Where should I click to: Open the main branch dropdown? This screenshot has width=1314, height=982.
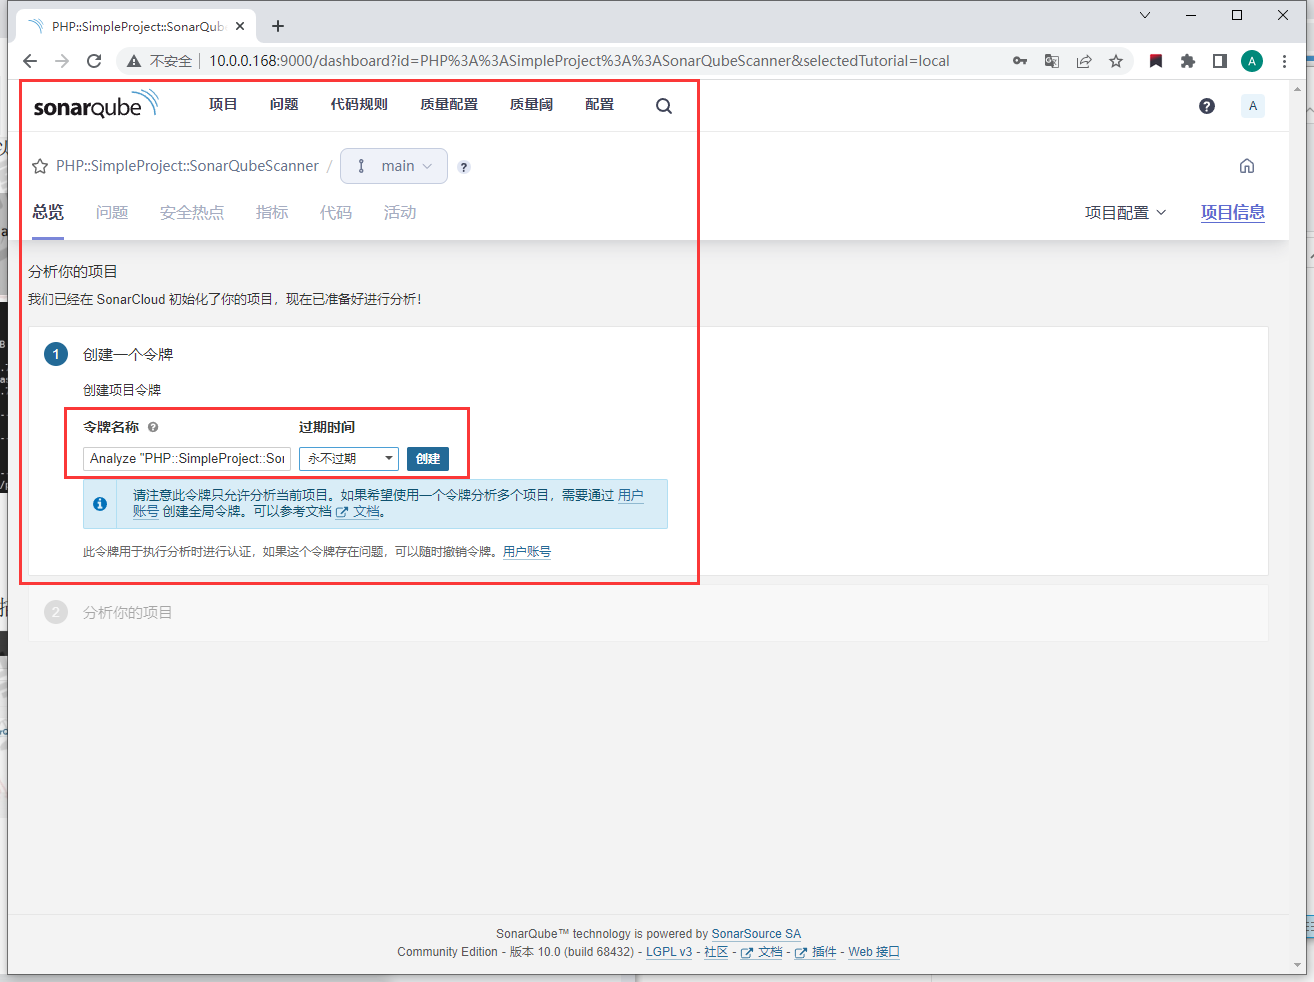point(394,166)
